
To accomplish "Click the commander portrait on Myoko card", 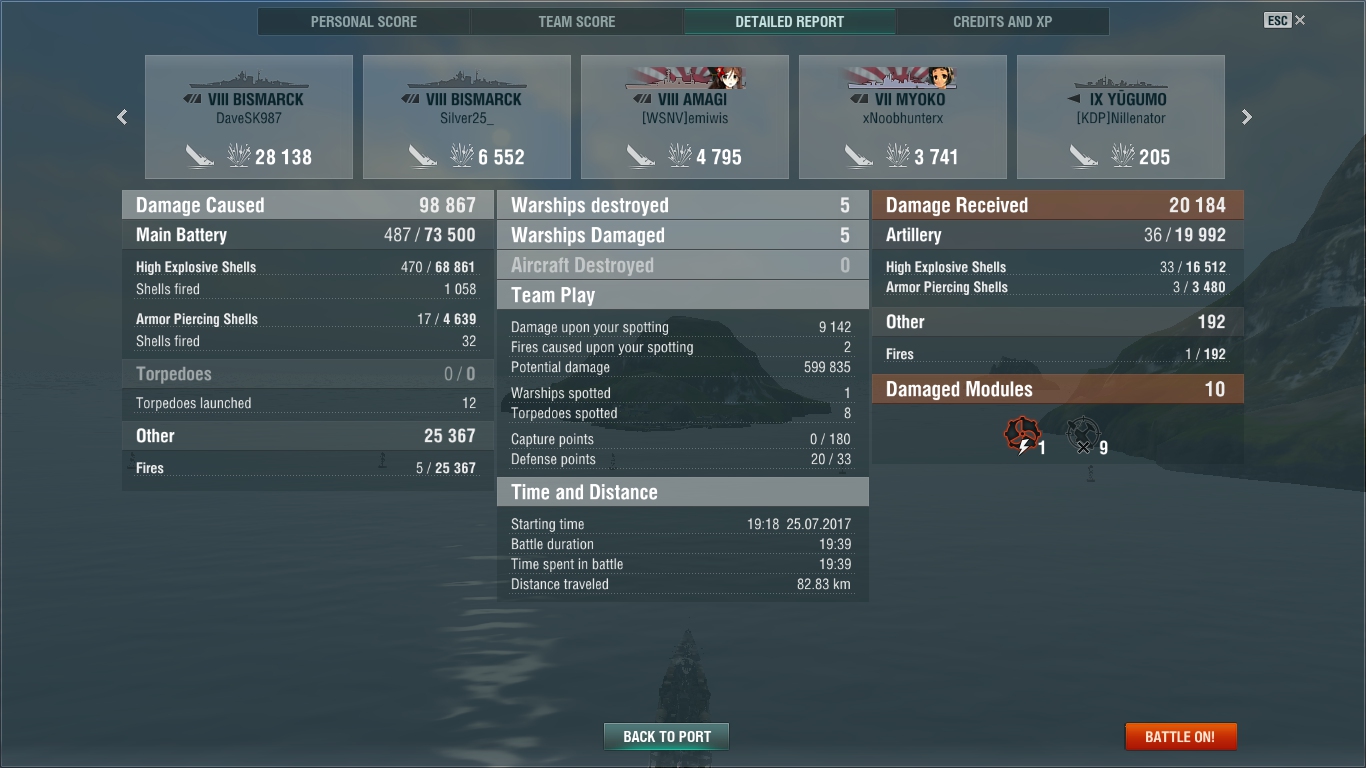I will pyautogui.click(x=939, y=77).
